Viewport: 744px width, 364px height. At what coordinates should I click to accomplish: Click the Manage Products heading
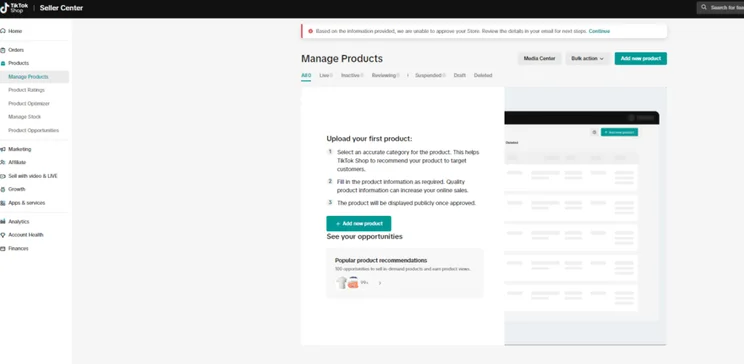pos(342,59)
